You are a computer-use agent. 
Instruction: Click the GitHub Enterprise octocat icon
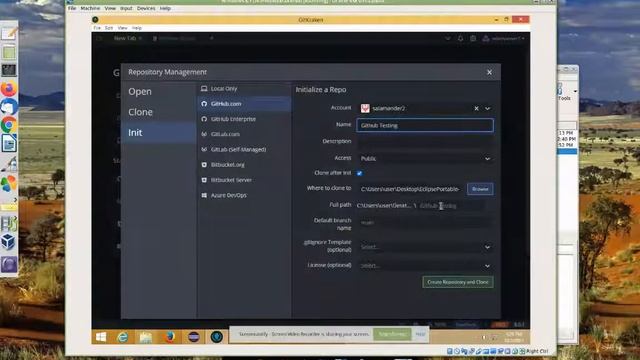click(204, 119)
